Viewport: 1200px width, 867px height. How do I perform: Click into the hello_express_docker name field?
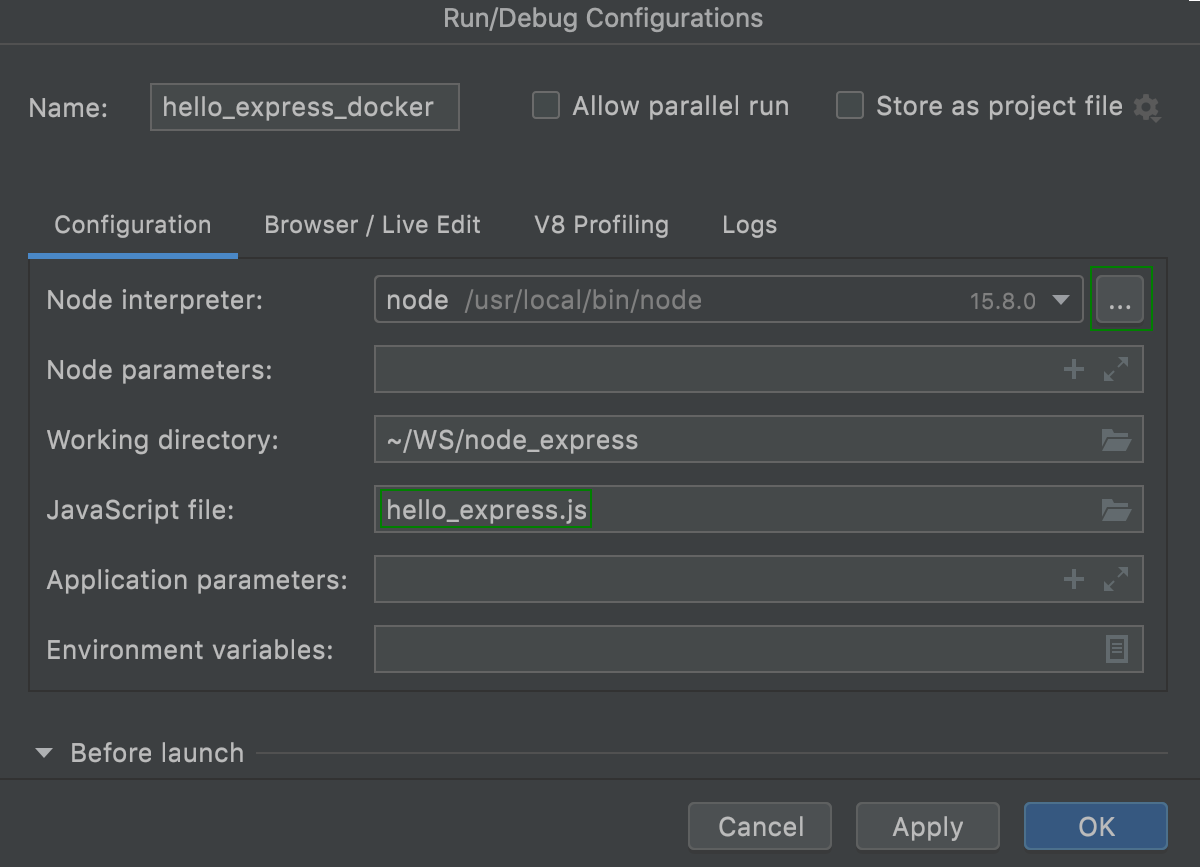[304, 107]
